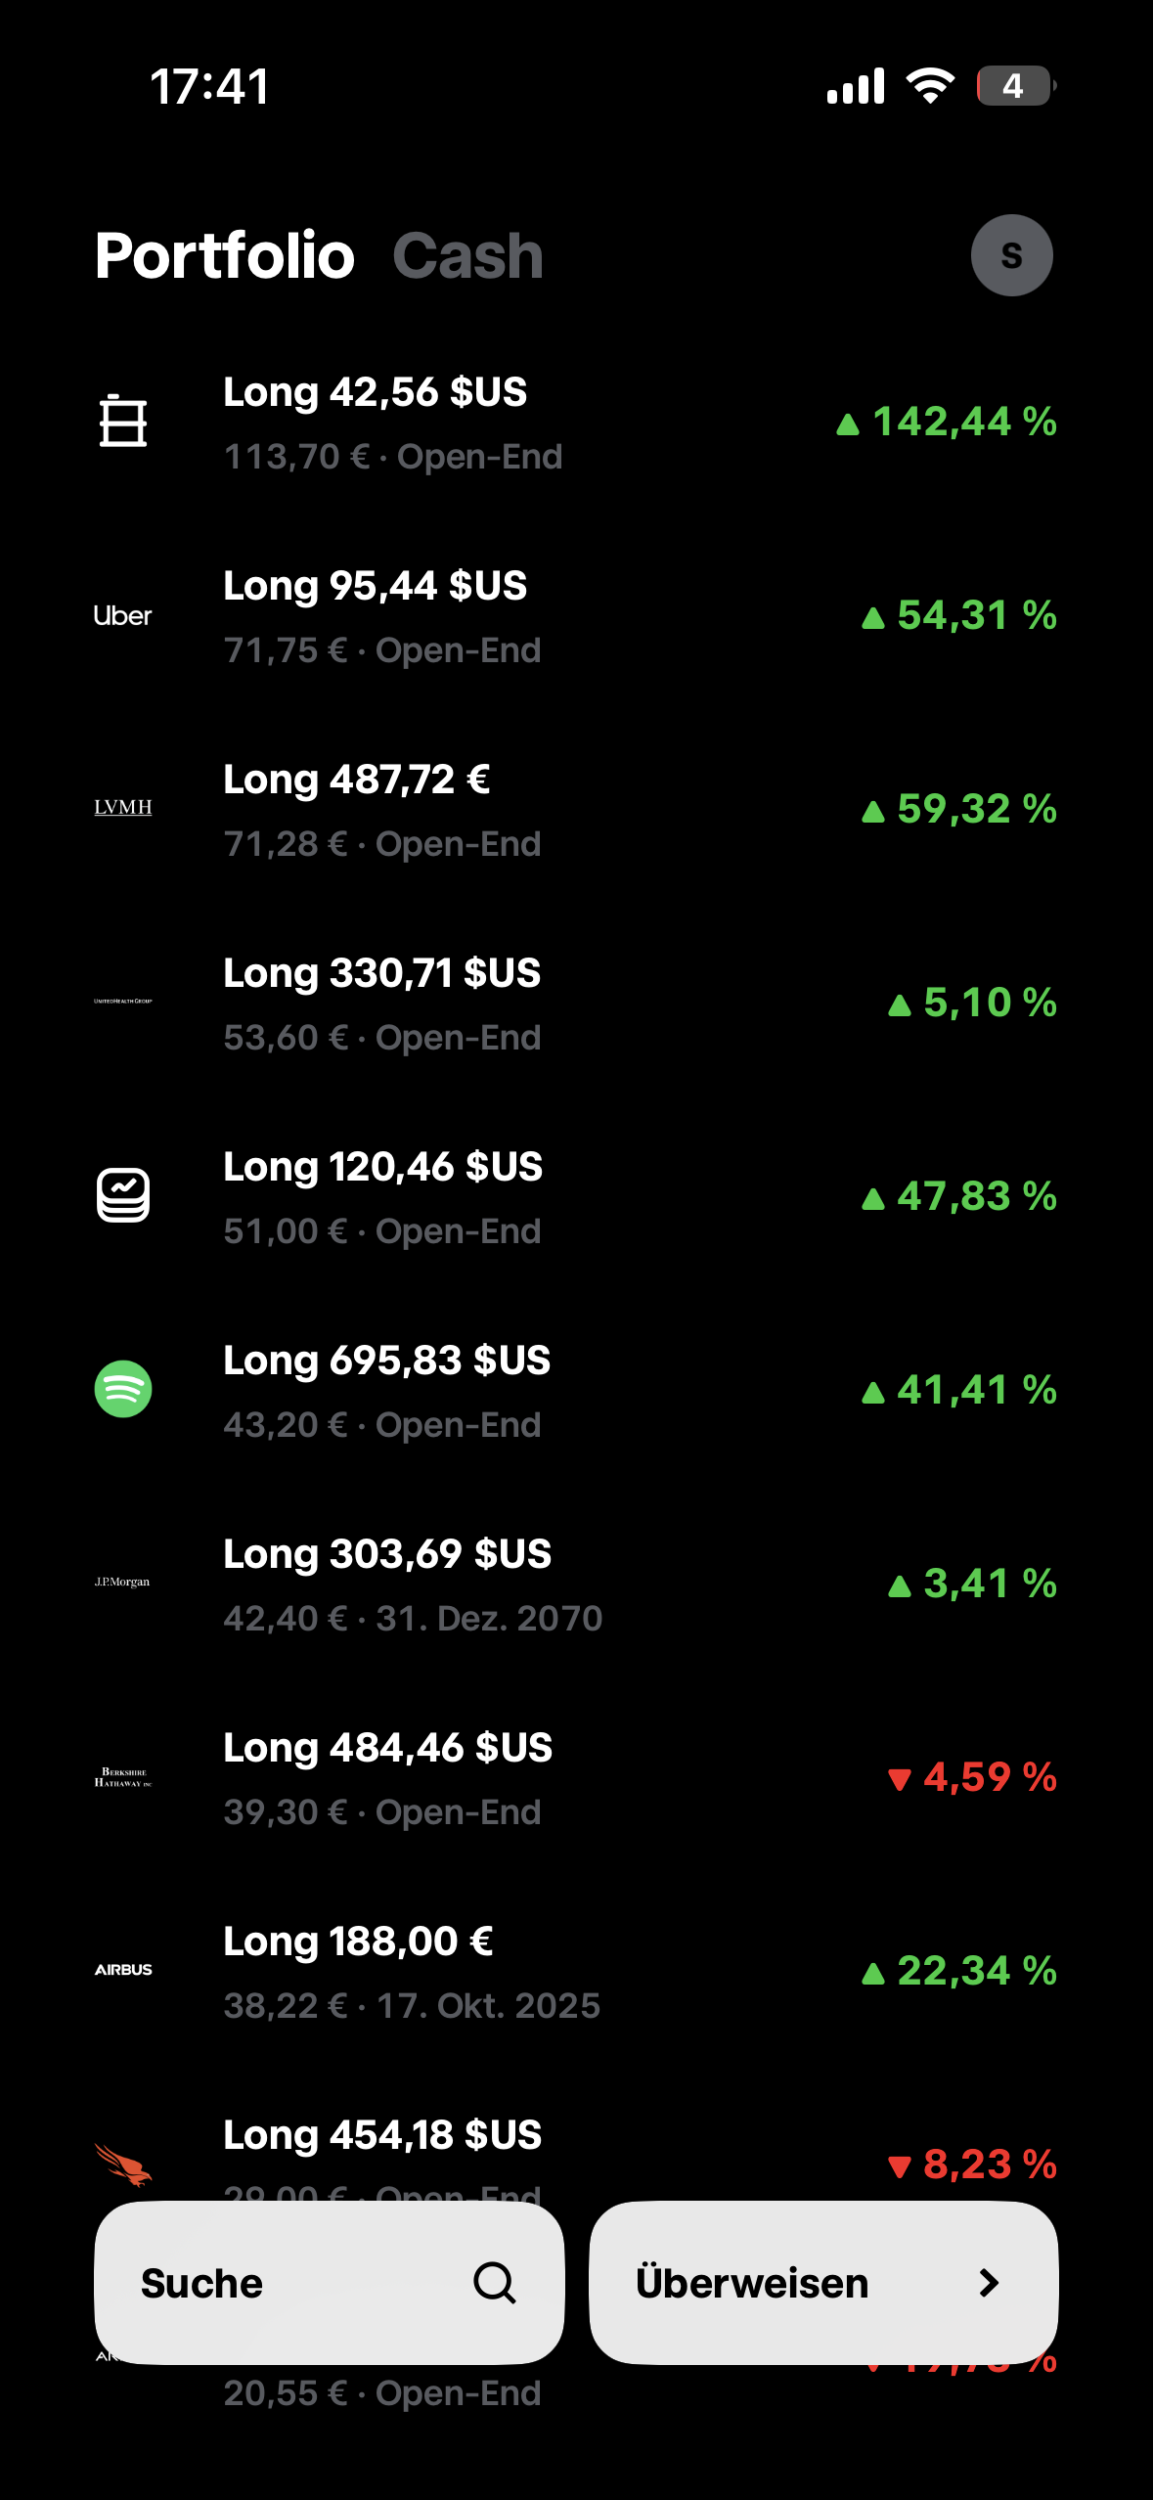Tap the icon beside Long 120,46 $US
Image resolution: width=1153 pixels, height=2500 pixels.
click(123, 1196)
